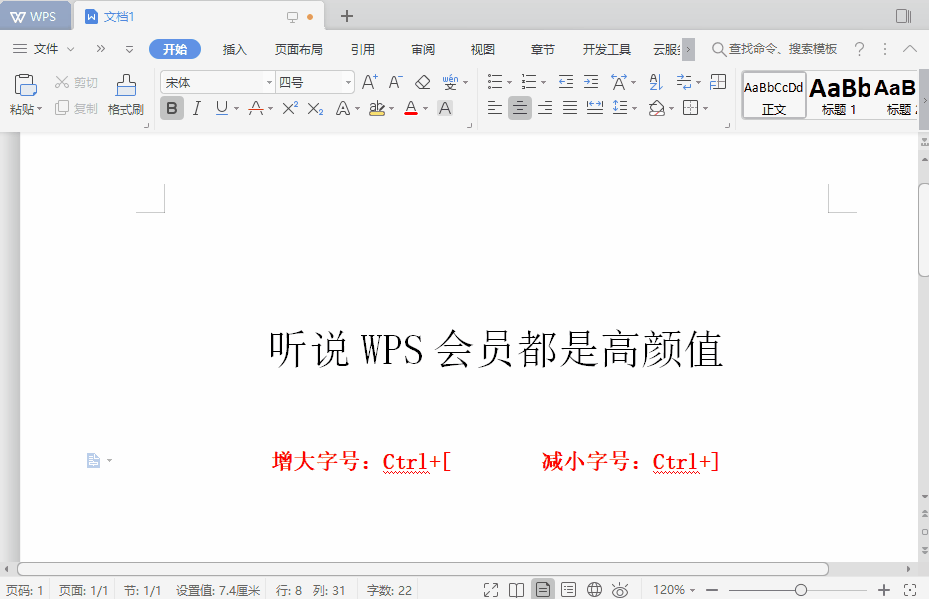Screen dimensions: 929x599
Task: Open the 宋体 font name dropdown
Action: [x=269, y=82]
